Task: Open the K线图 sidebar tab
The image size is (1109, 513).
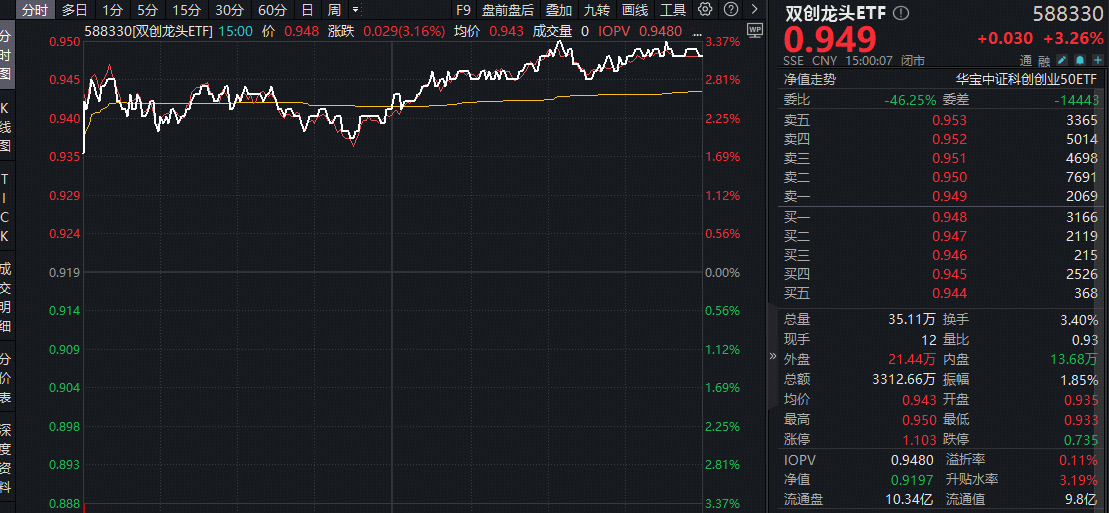Action: point(6,125)
